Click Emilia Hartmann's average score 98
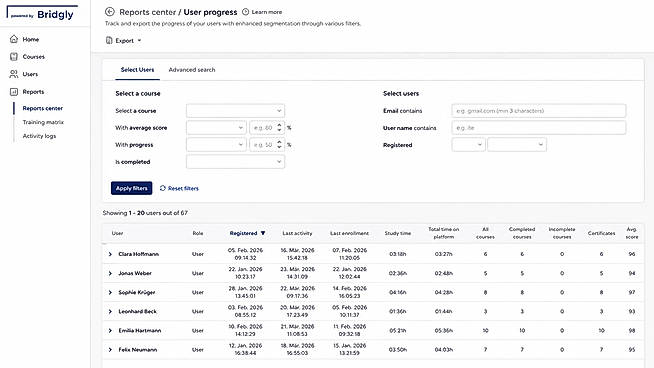 (631, 330)
